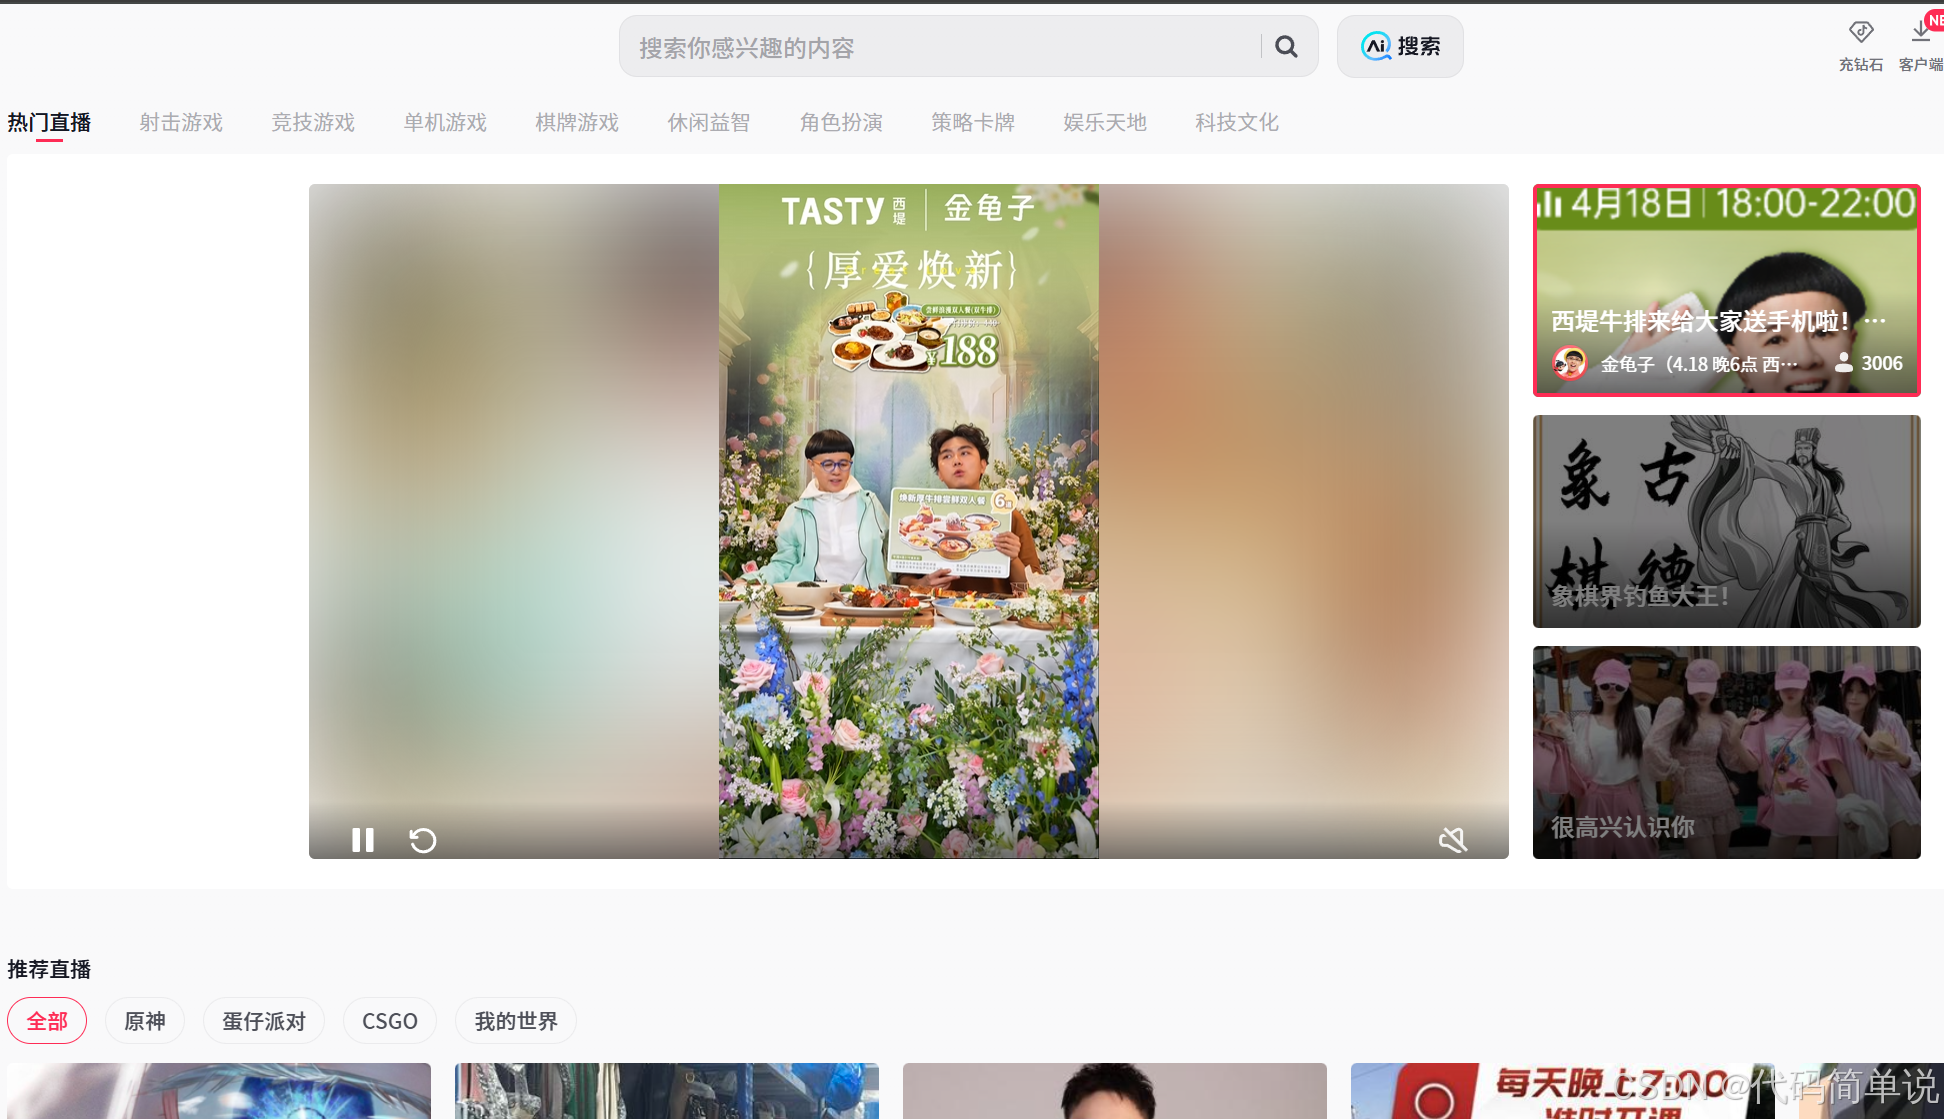Click the magnifier search icon
This screenshot has width=1944, height=1119.
1286,46
